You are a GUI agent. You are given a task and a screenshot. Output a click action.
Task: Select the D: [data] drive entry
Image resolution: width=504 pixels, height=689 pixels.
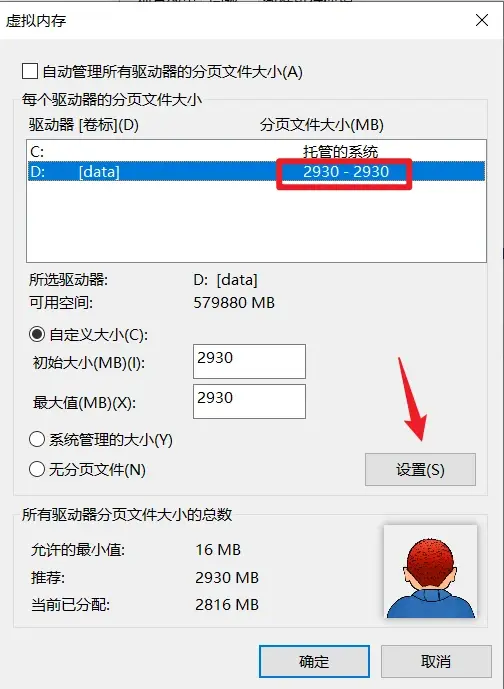coord(257,171)
